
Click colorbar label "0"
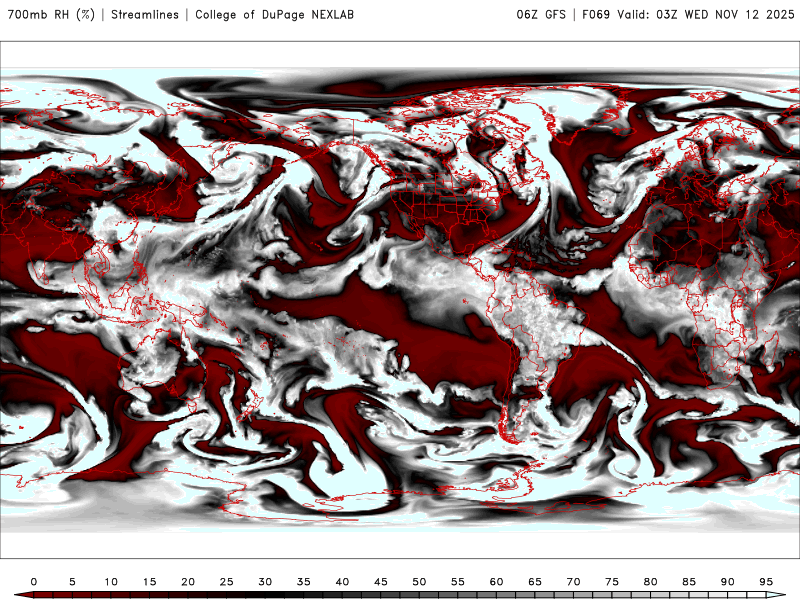pos(34,582)
